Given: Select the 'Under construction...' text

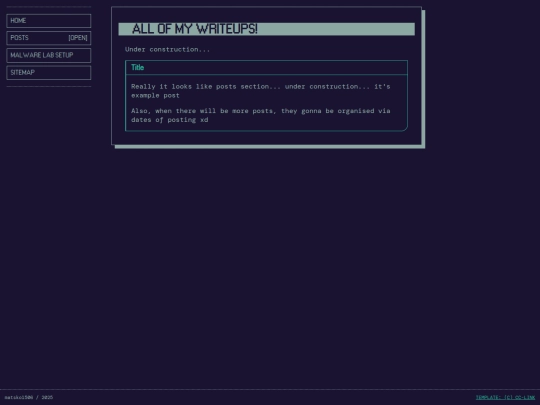Looking at the screenshot, I should [x=167, y=50].
